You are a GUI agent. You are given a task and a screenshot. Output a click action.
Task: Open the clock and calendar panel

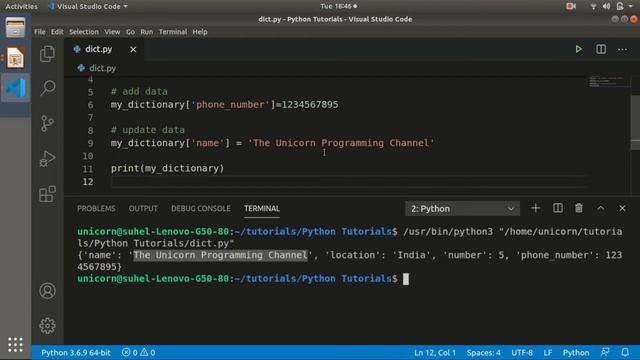pyautogui.click(x=338, y=6)
